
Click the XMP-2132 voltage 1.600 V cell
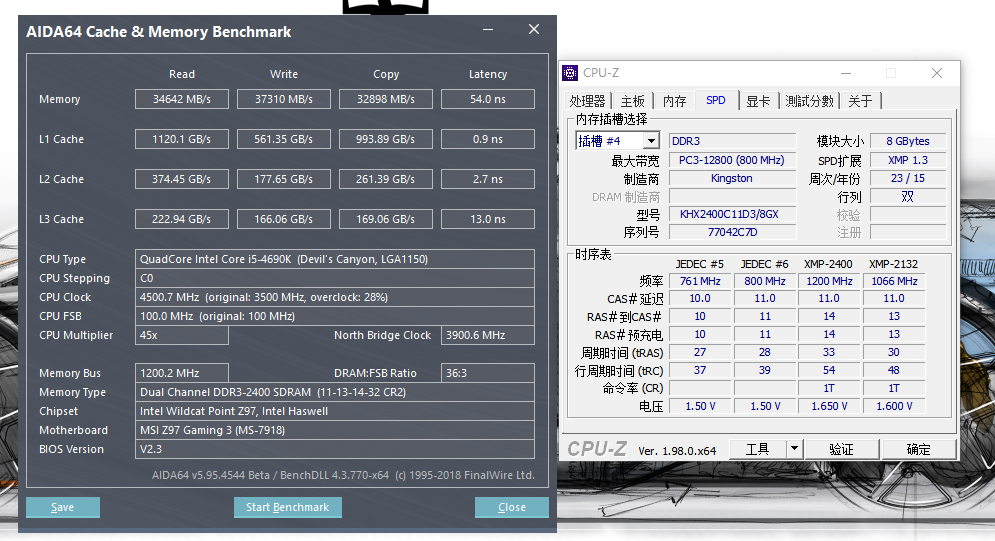tap(894, 406)
